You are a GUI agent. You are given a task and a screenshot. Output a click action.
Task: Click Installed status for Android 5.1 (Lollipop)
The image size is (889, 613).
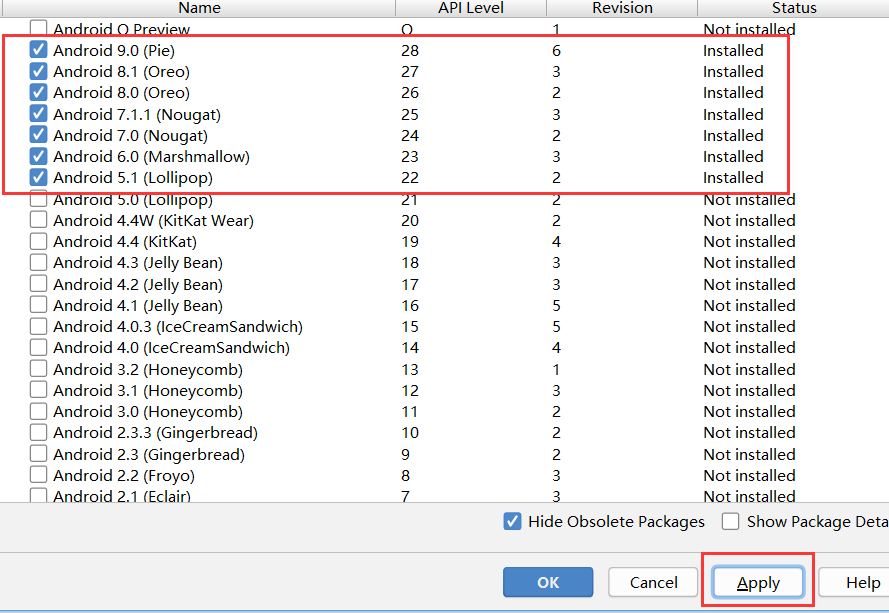pyautogui.click(x=733, y=177)
